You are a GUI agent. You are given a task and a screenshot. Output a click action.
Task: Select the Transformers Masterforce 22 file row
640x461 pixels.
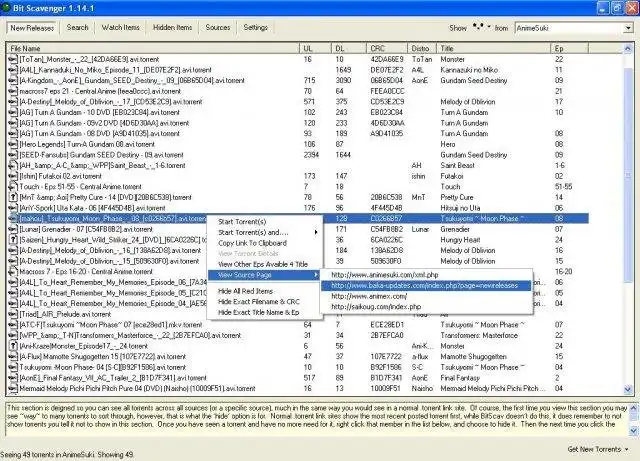(298, 335)
